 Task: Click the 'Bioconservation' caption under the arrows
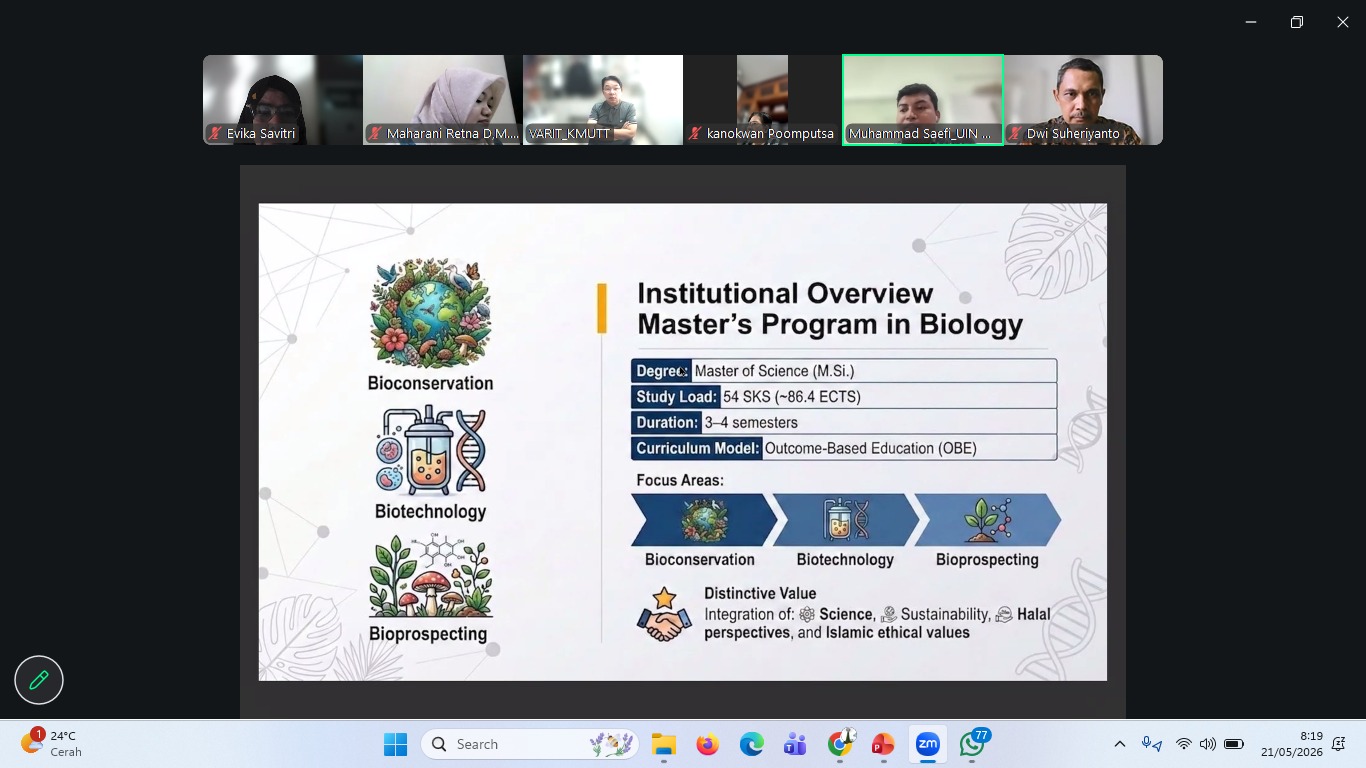click(700, 560)
